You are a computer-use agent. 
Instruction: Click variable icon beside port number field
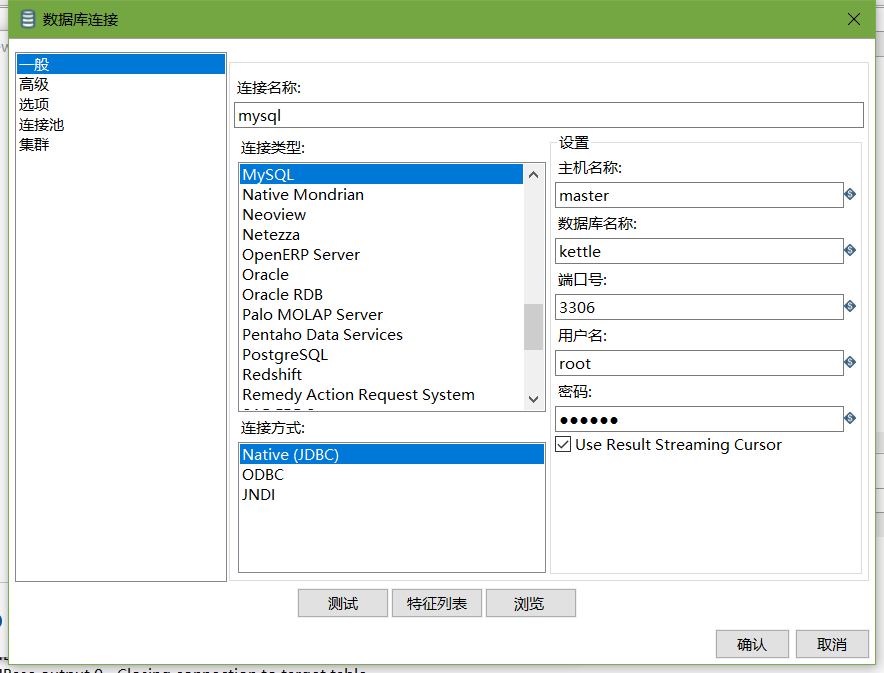click(850, 306)
